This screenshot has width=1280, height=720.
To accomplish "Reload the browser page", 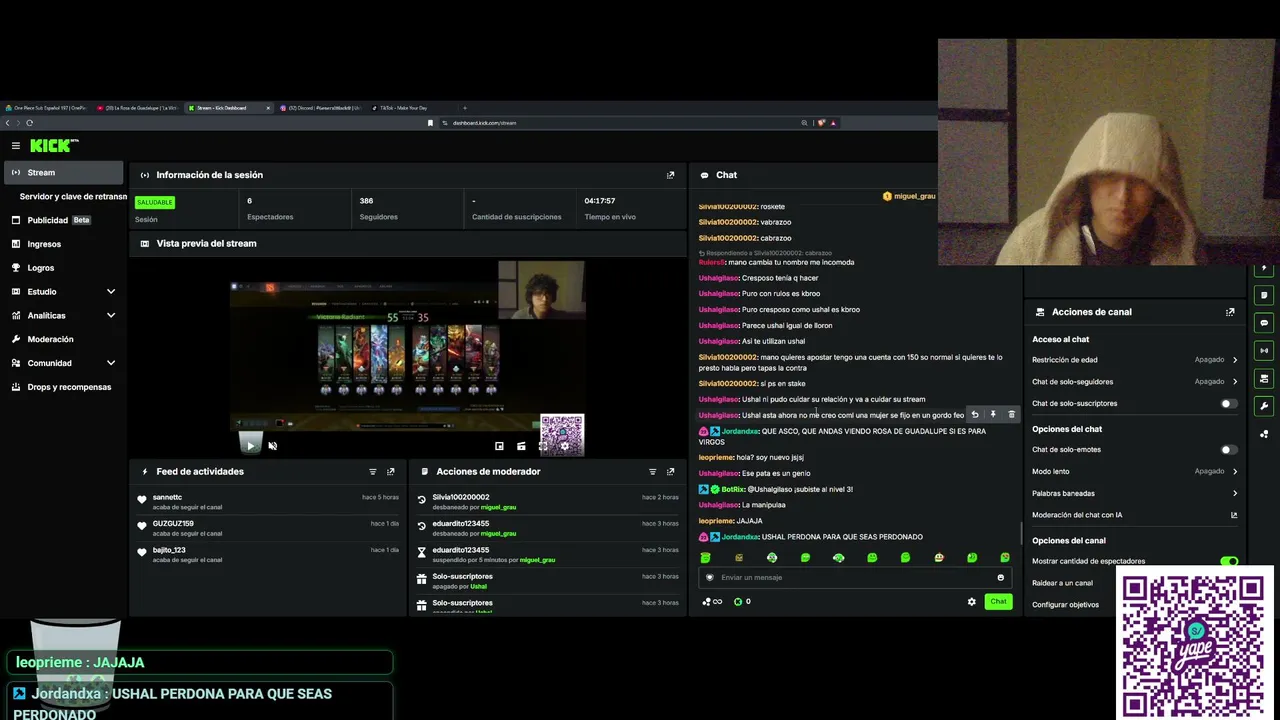I will (29, 123).
